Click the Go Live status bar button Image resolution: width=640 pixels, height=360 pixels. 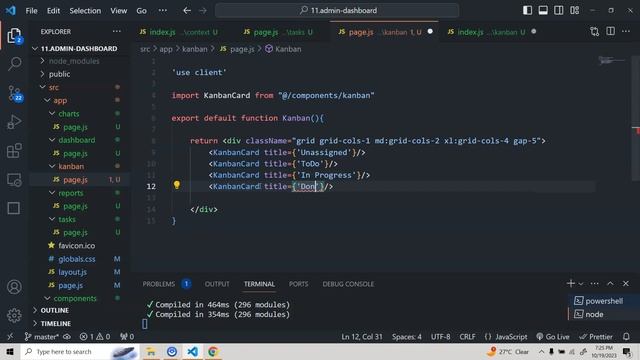553,337
